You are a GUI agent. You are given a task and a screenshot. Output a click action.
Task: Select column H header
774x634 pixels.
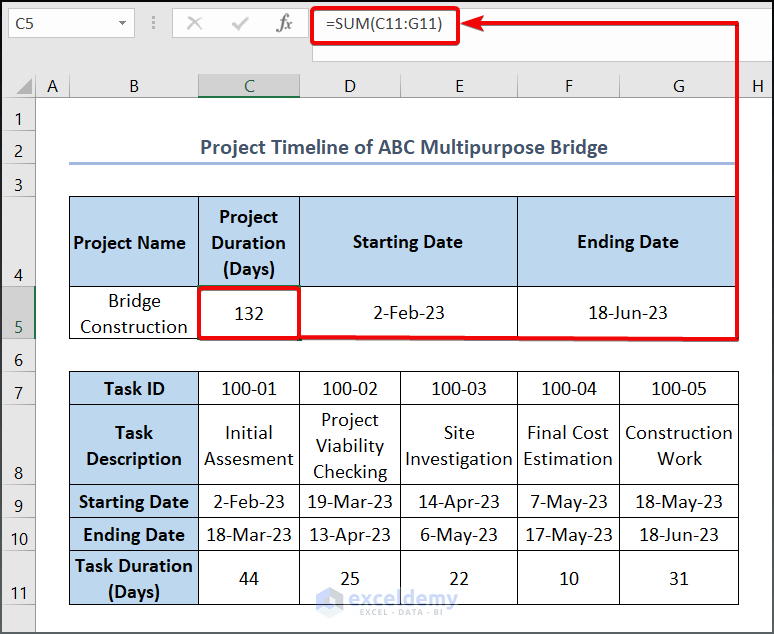pyautogui.click(x=758, y=86)
